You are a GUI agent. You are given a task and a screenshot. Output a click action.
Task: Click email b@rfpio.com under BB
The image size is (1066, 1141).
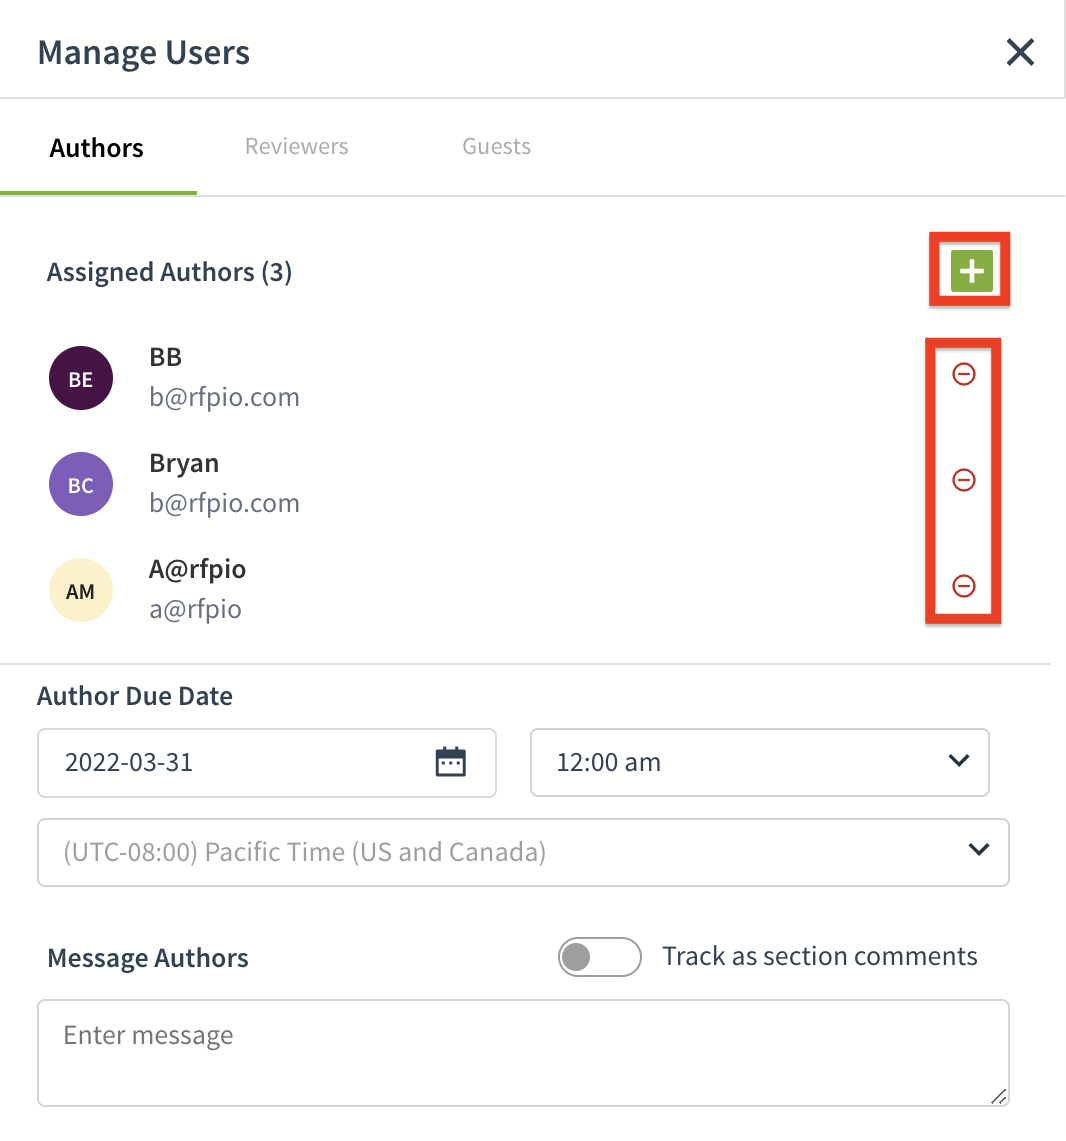224,397
